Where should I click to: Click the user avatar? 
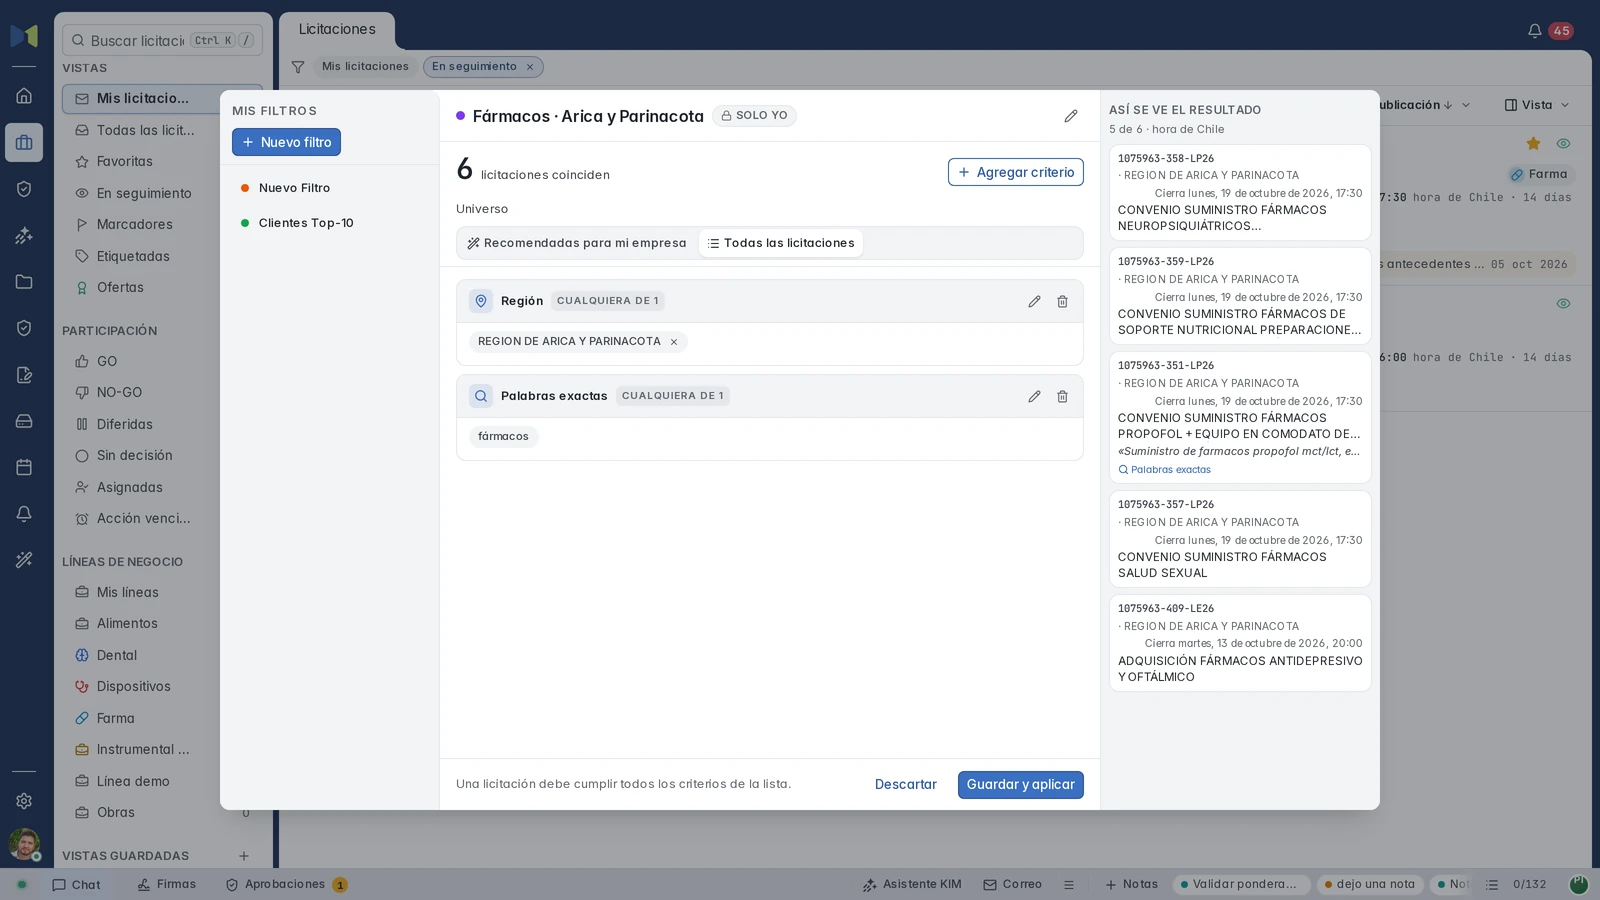tap(24, 844)
